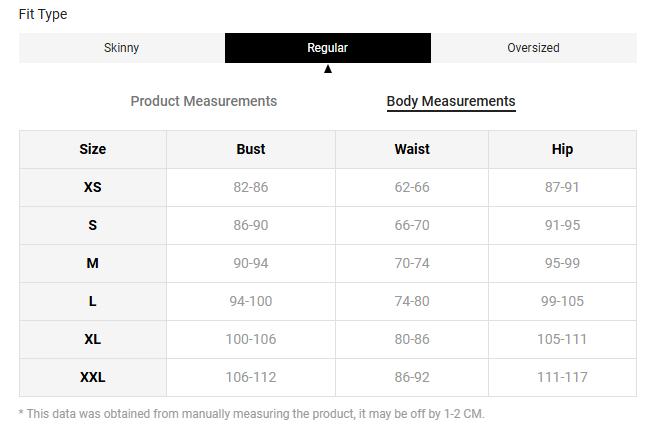
Task: Select the Skinny fit type
Action: click(x=122, y=48)
